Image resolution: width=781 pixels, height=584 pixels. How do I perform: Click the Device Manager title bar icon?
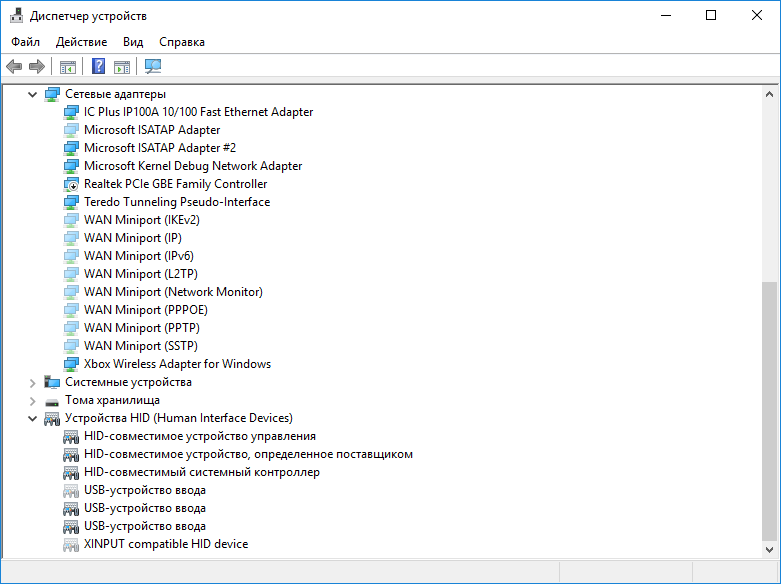pos(16,15)
